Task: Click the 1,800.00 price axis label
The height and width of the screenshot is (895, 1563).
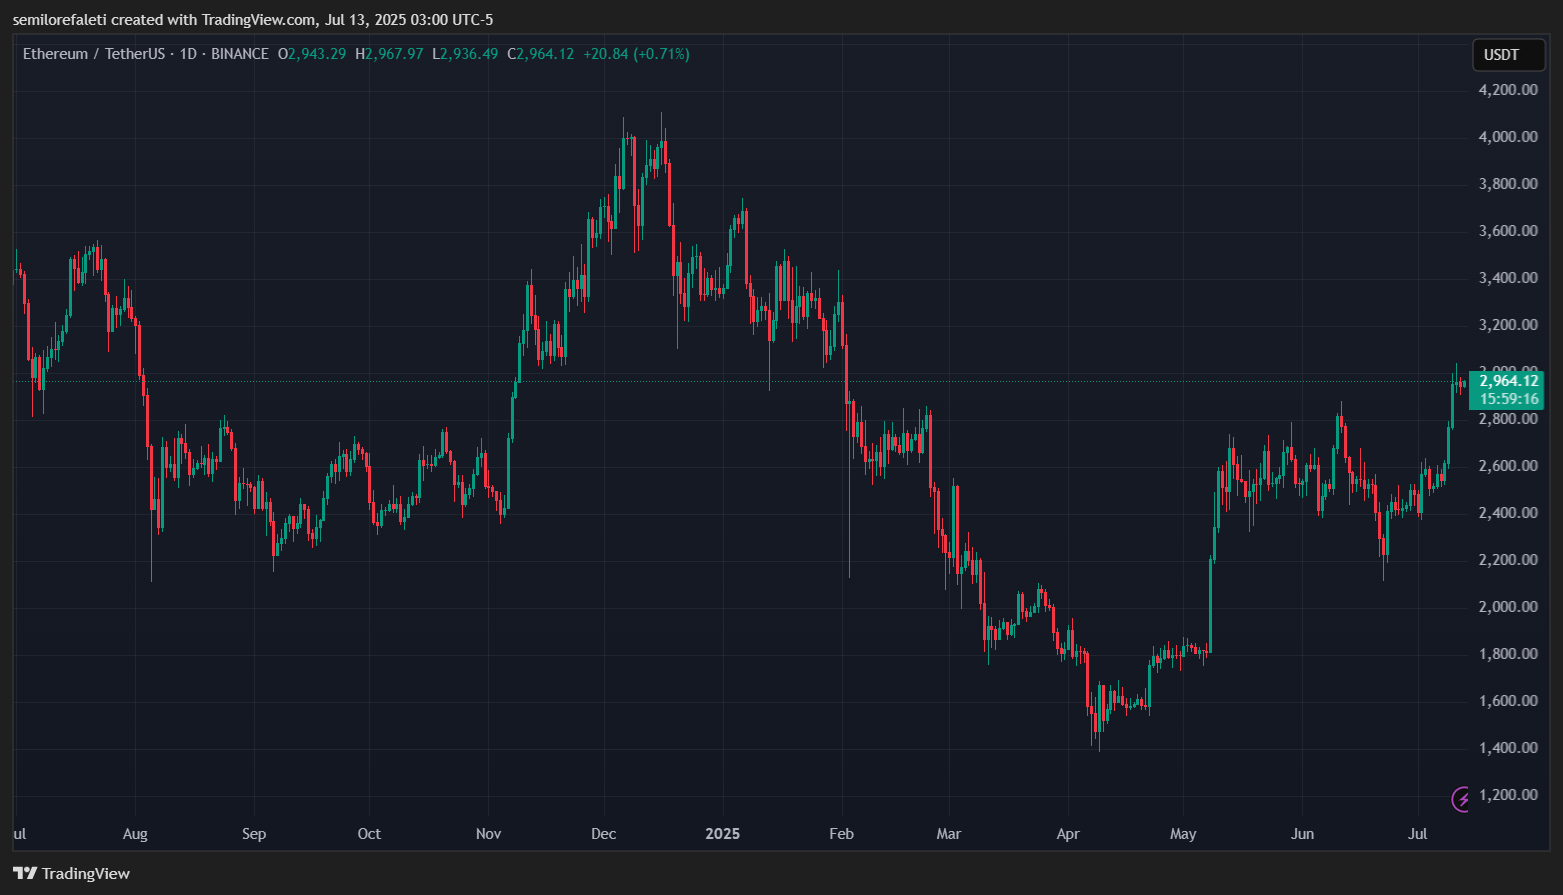Action: click(1508, 654)
